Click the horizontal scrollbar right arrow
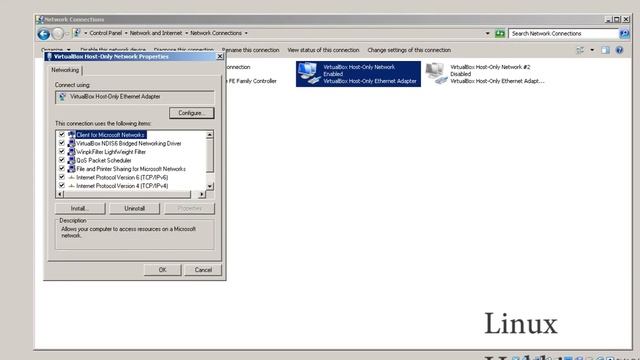 click(202, 195)
